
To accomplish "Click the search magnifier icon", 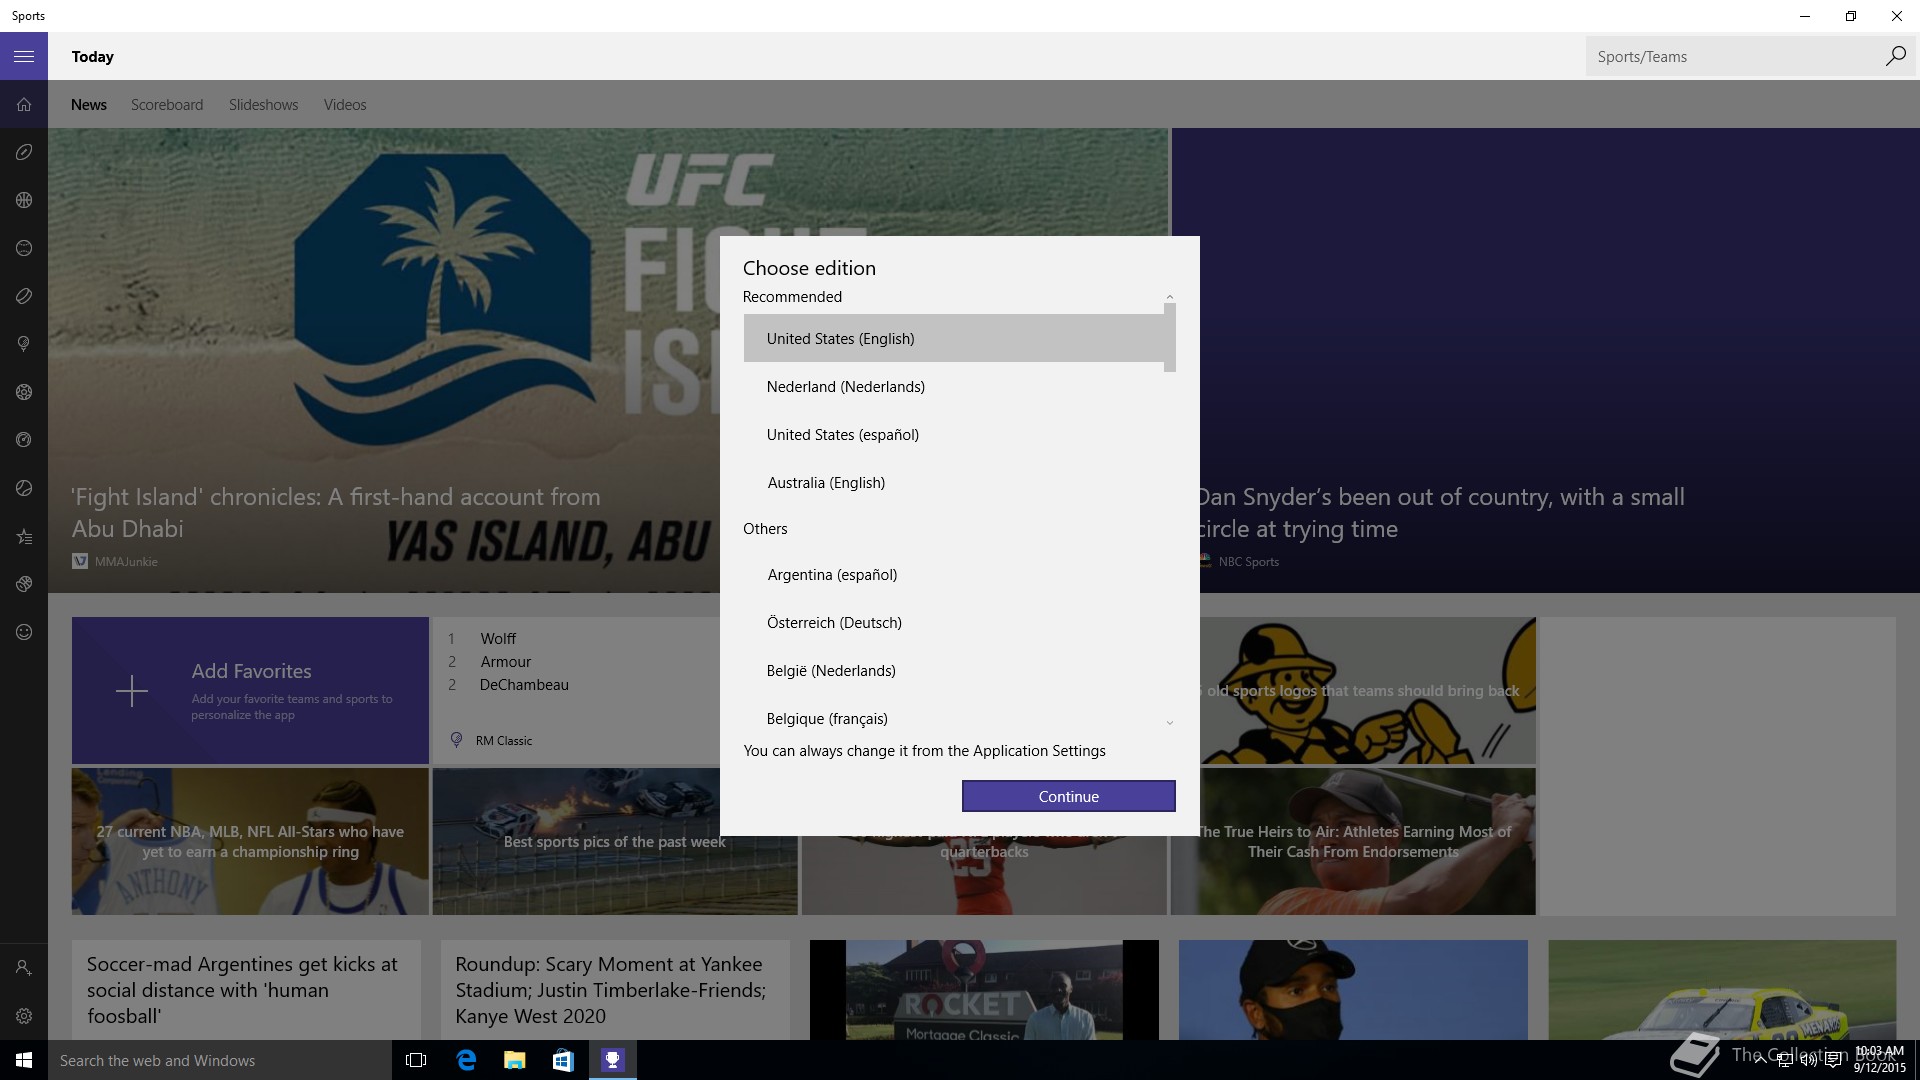I will click(x=1895, y=56).
